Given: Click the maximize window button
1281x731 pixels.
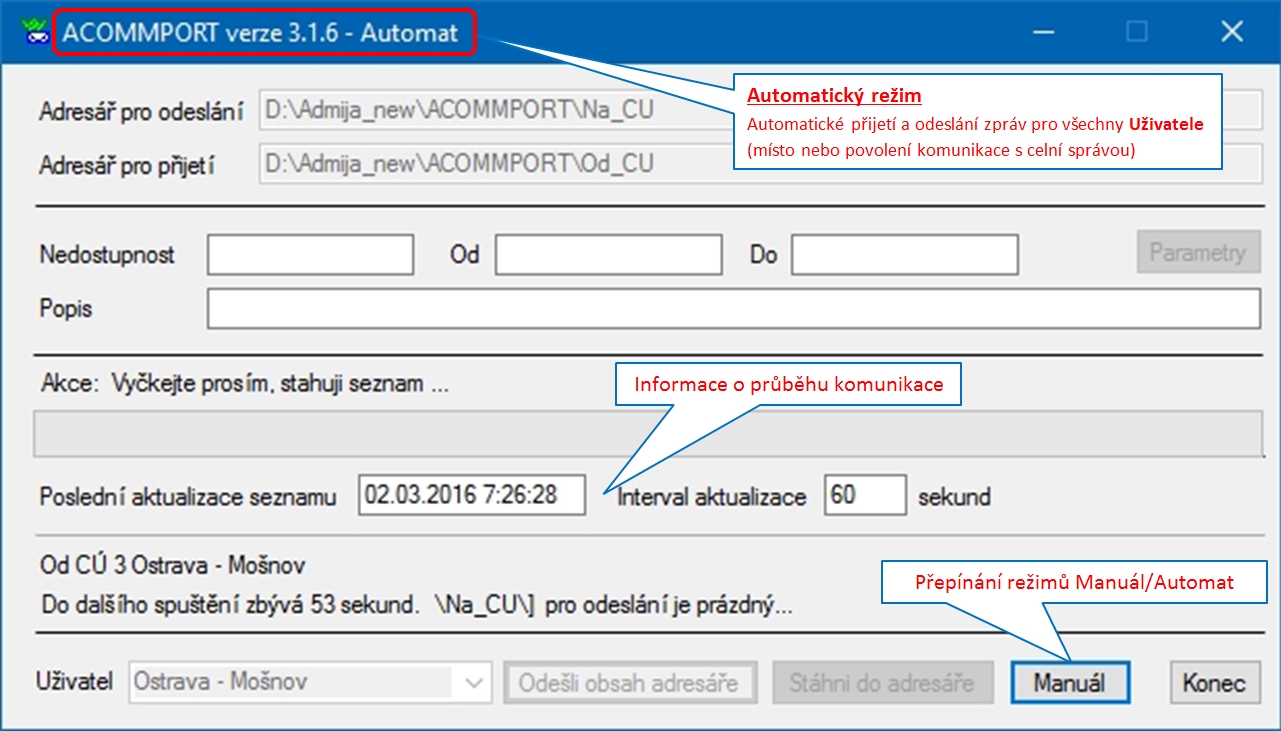Looking at the screenshot, I should tap(1137, 32).
